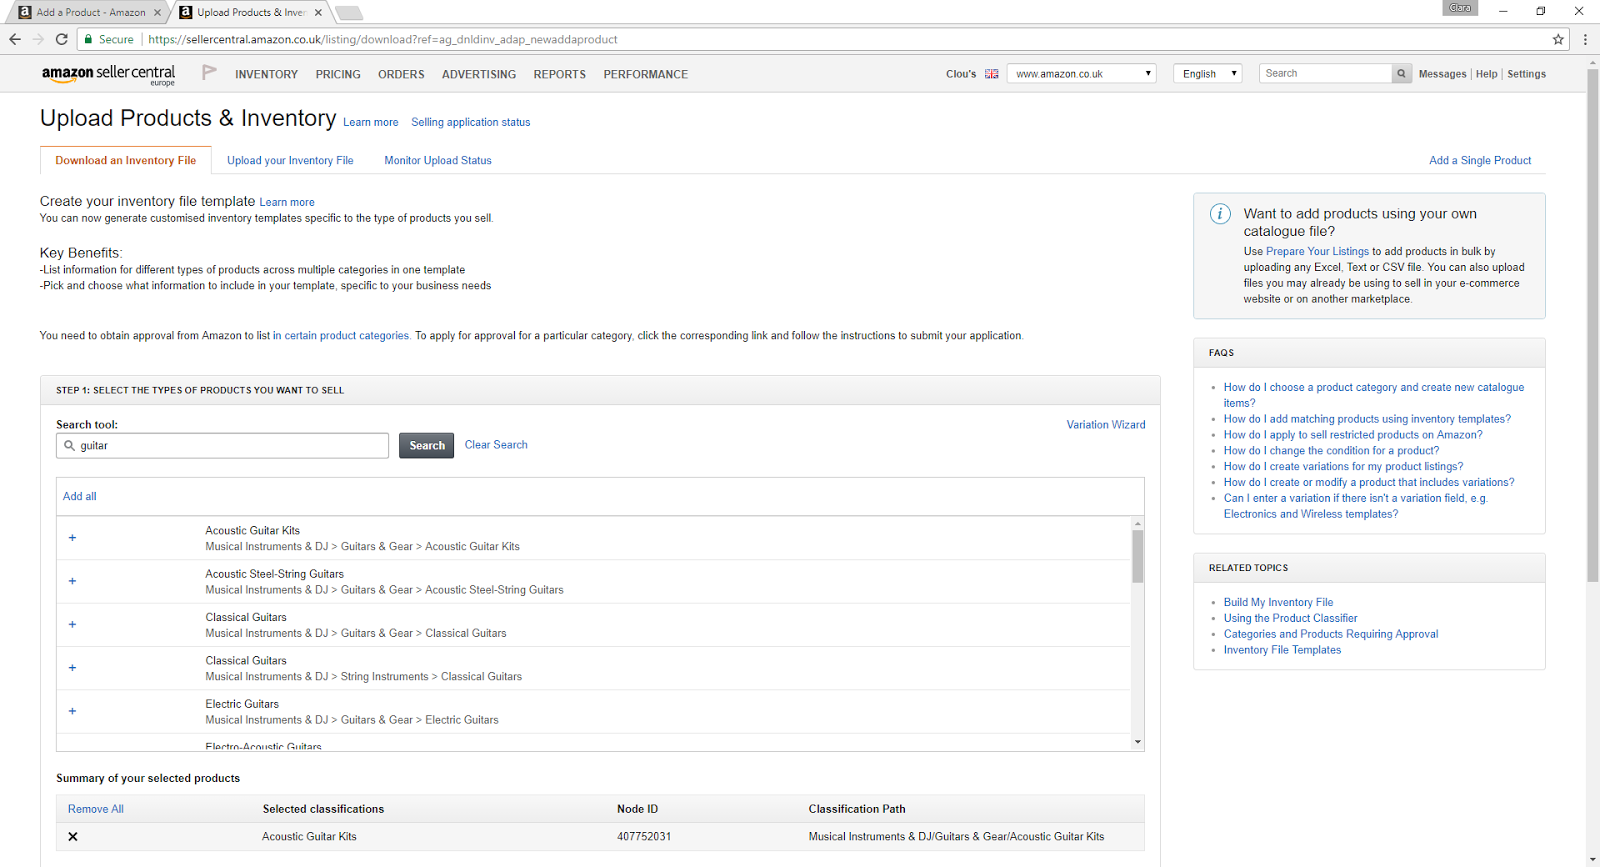The height and width of the screenshot is (867, 1600).
Task: Reload the page with refresh icon
Action: click(61, 39)
